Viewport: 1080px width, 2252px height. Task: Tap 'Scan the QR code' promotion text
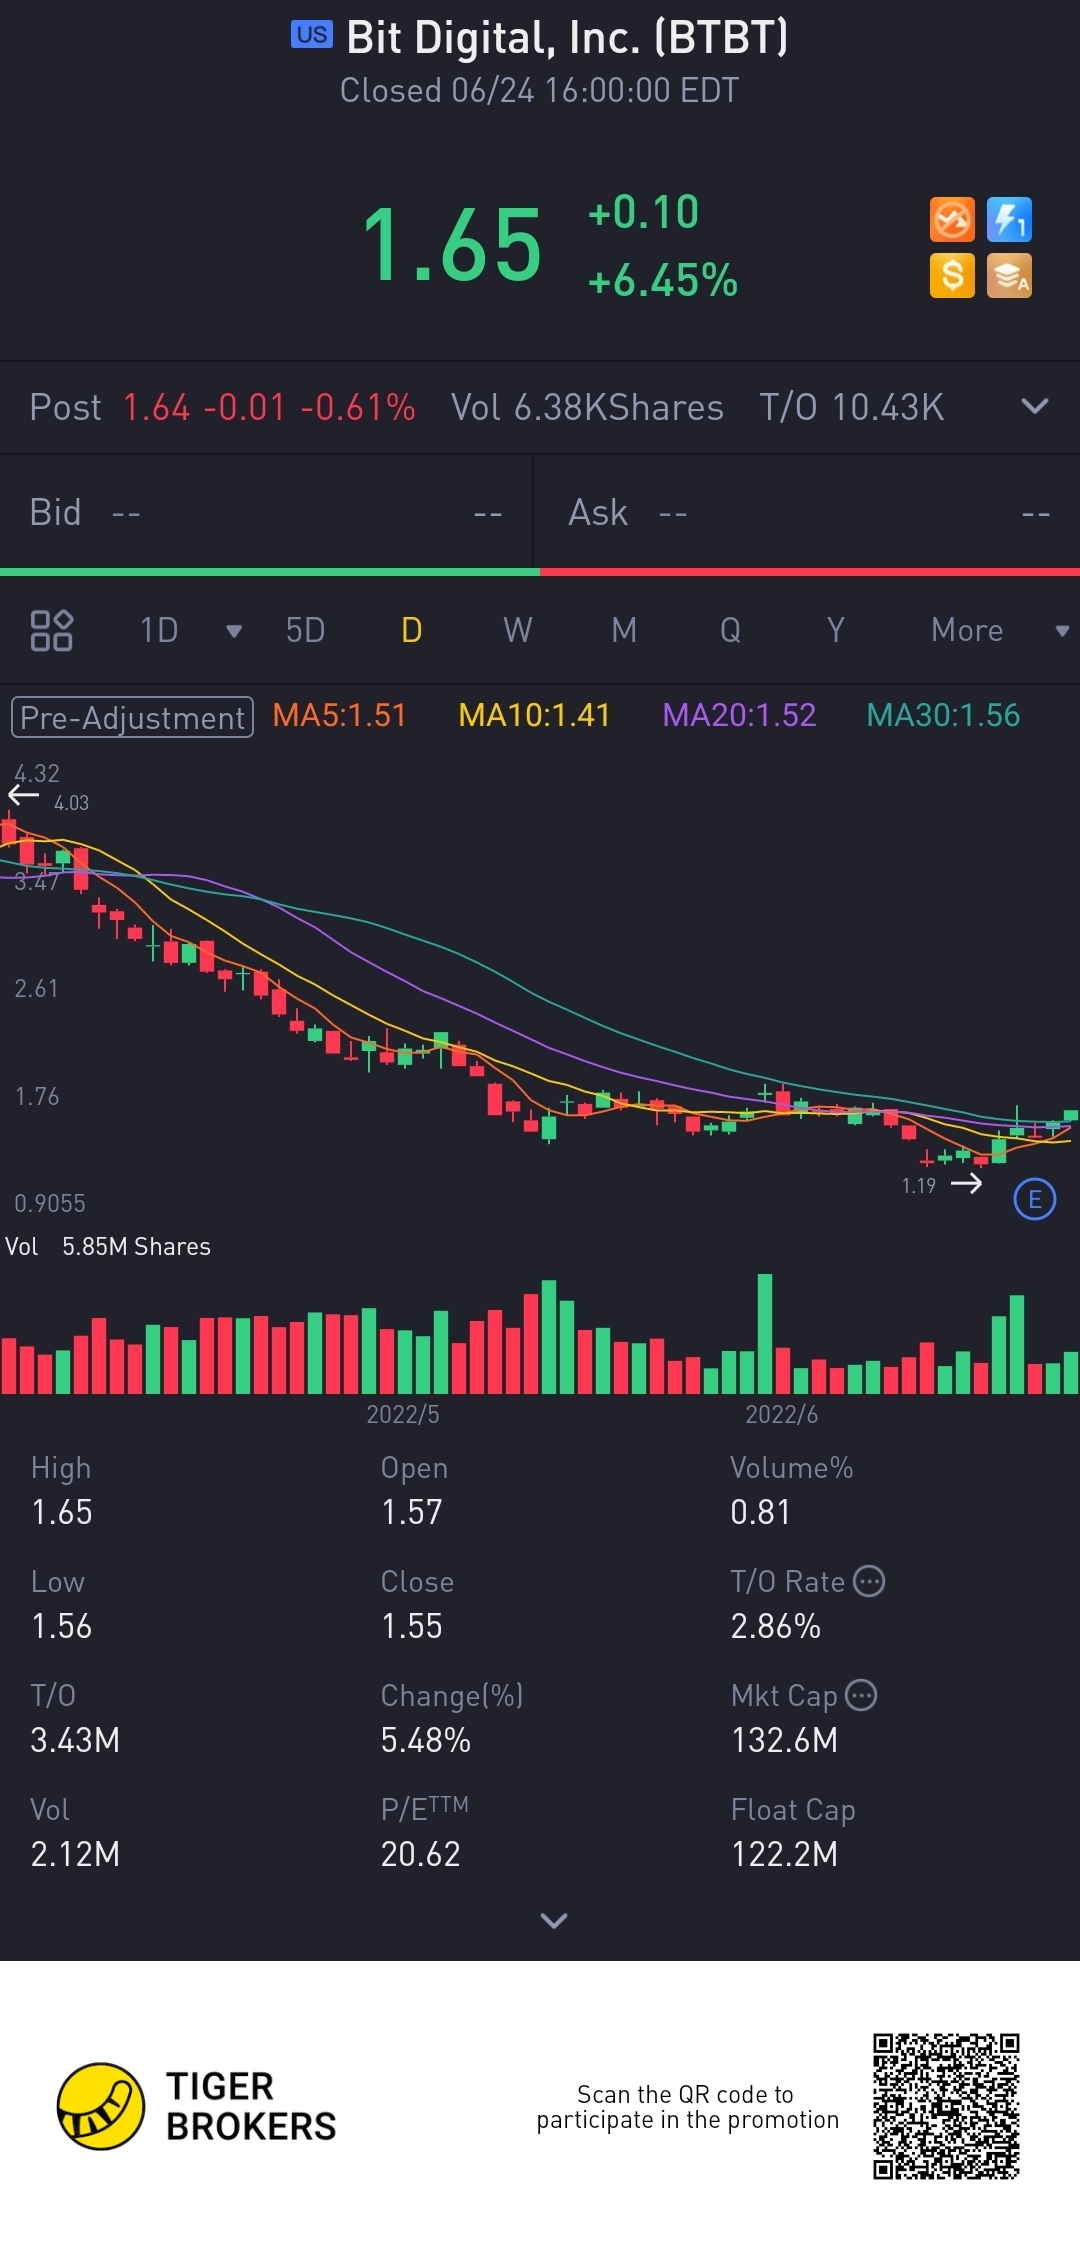click(687, 2107)
